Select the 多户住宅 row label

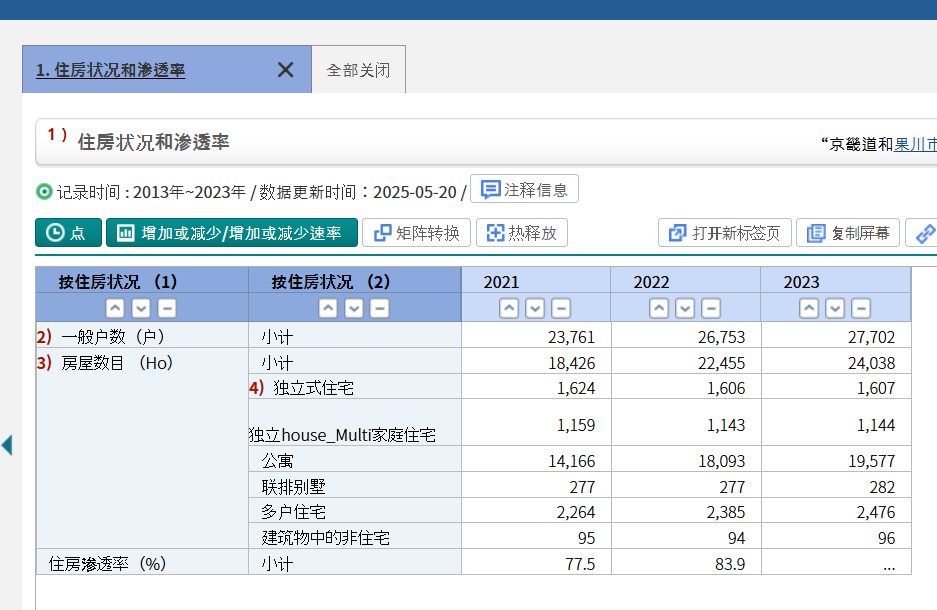tap(293, 512)
